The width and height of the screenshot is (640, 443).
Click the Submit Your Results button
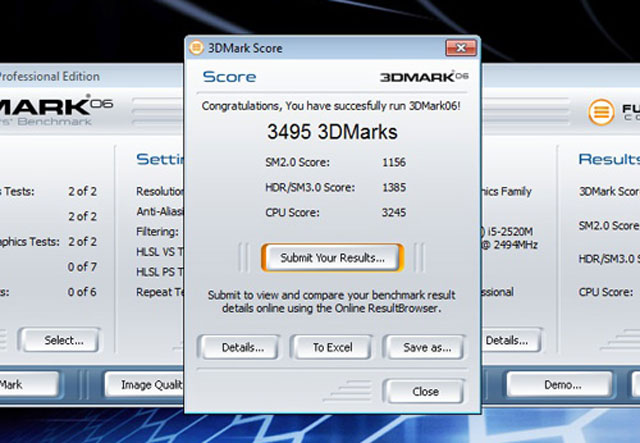332,258
